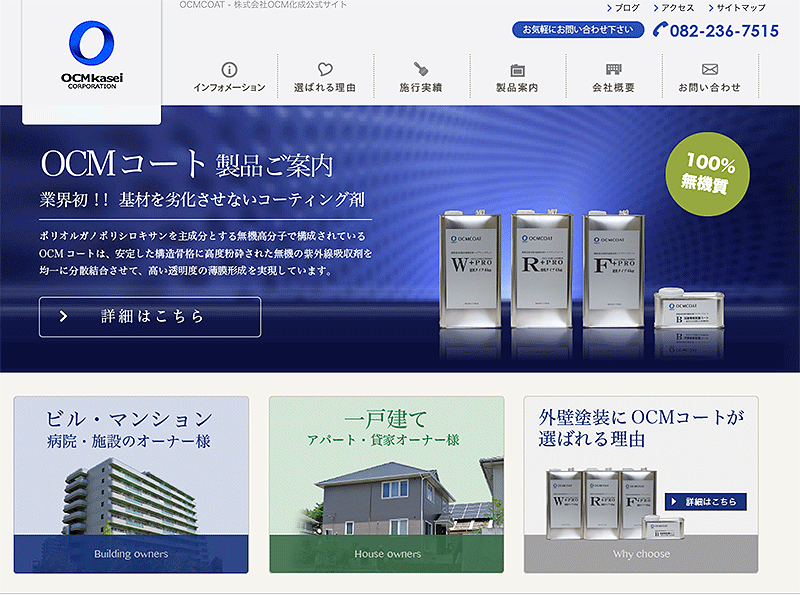Click the W+PRO can in the hero banner
Image resolution: width=800 pixels, height=595 pixels.
coord(470,269)
